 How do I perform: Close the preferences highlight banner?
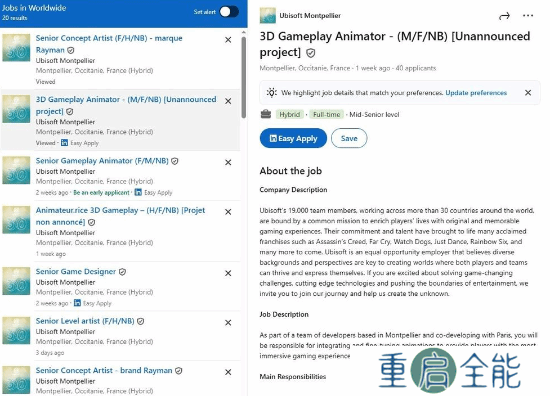pyautogui.click(x=528, y=93)
